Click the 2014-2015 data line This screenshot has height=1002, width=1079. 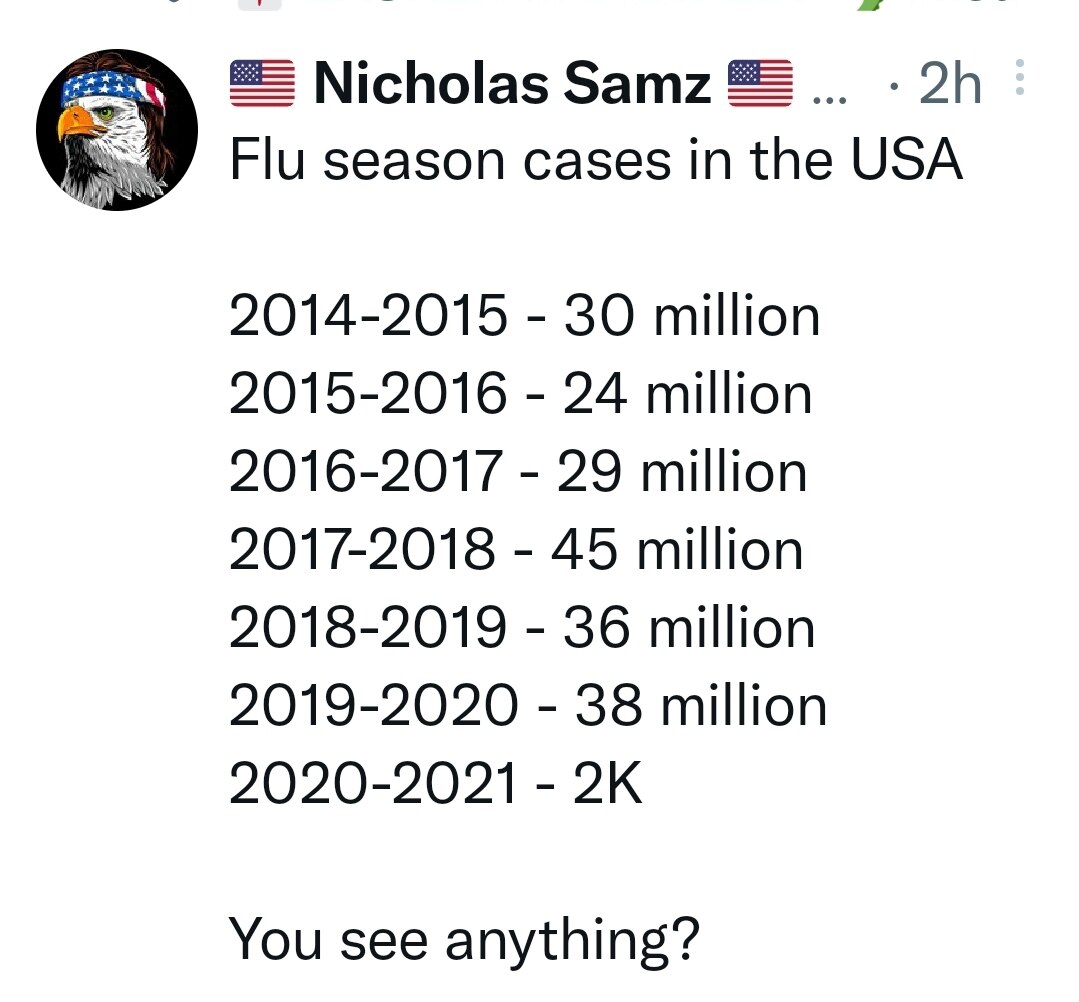(x=524, y=314)
